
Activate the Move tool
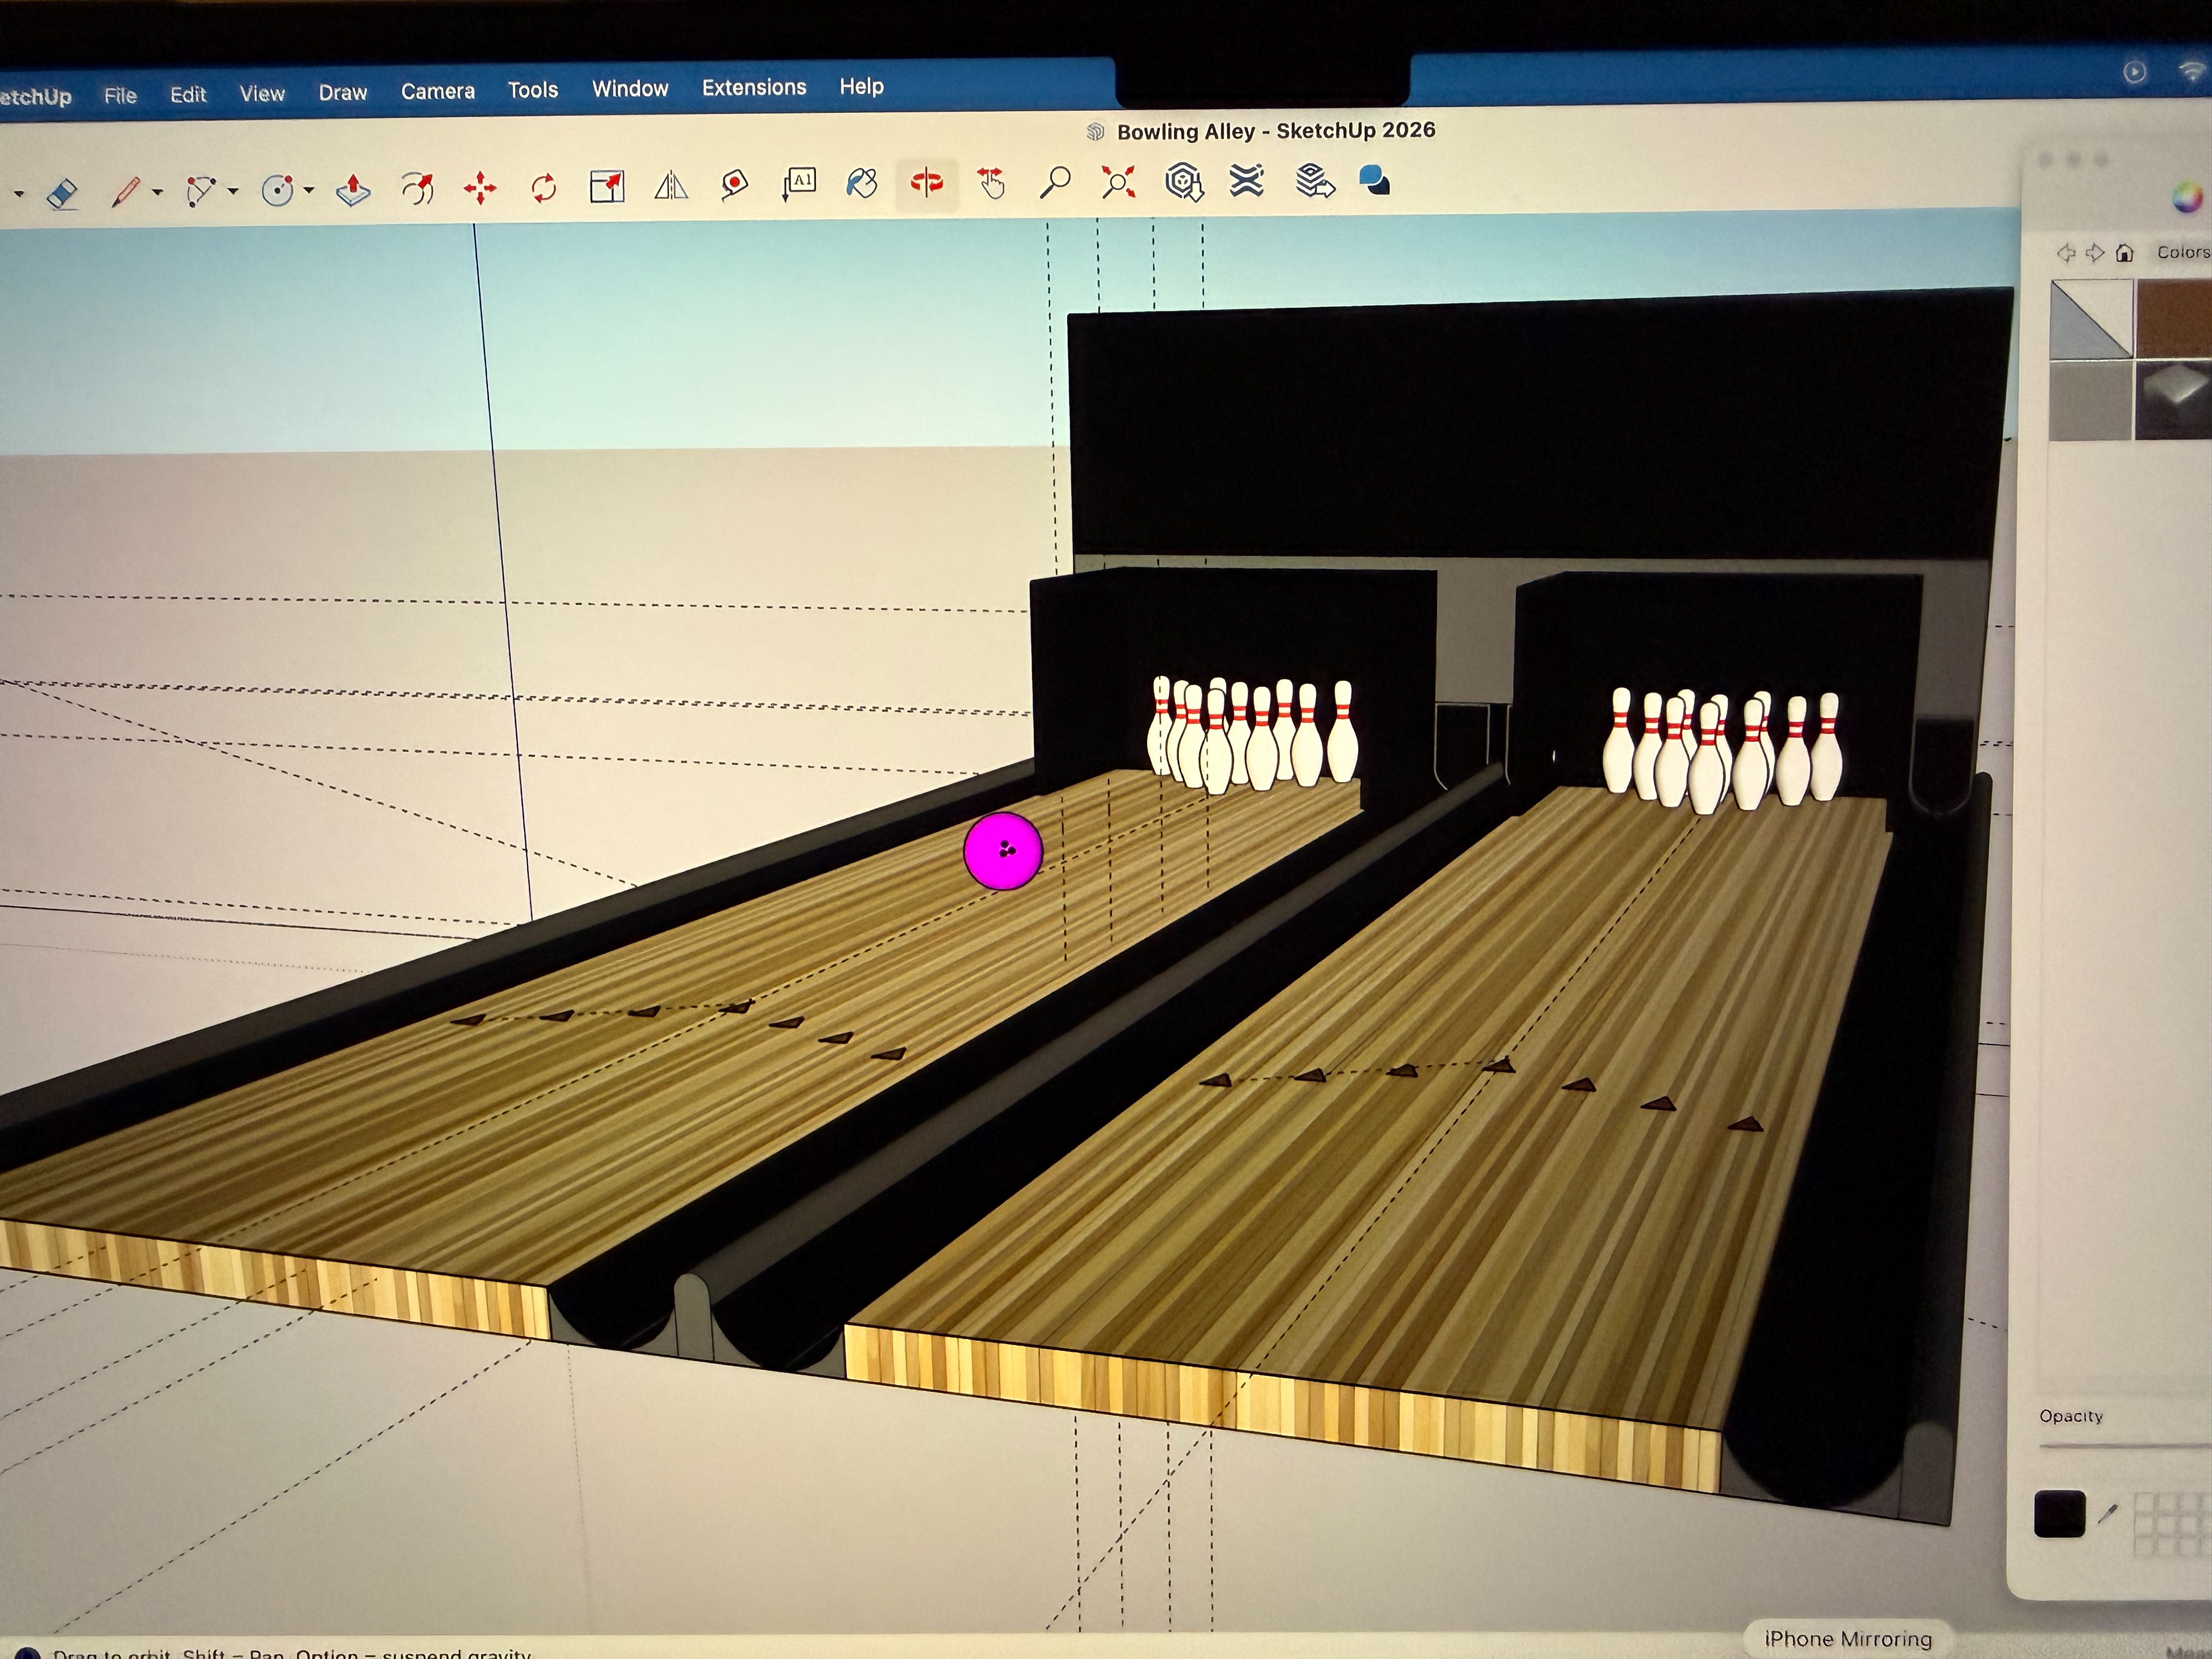[480, 188]
